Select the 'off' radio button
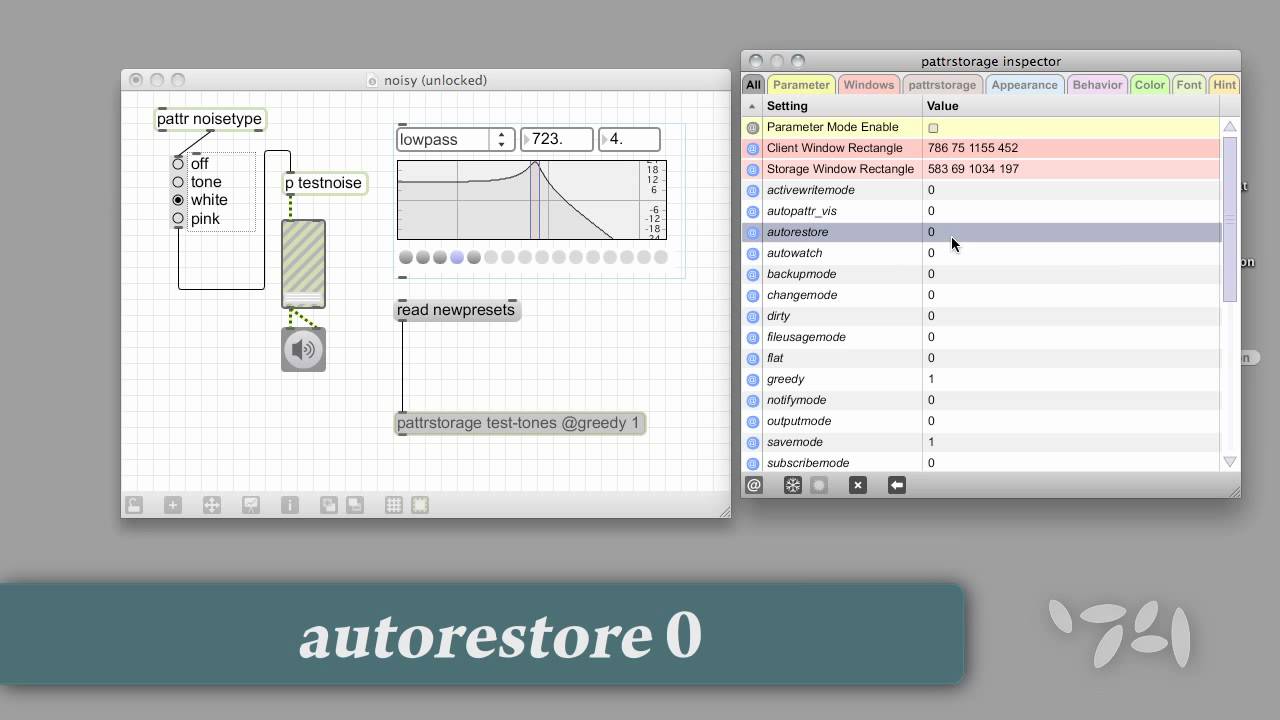Viewport: 1280px width, 720px height. pos(178,164)
